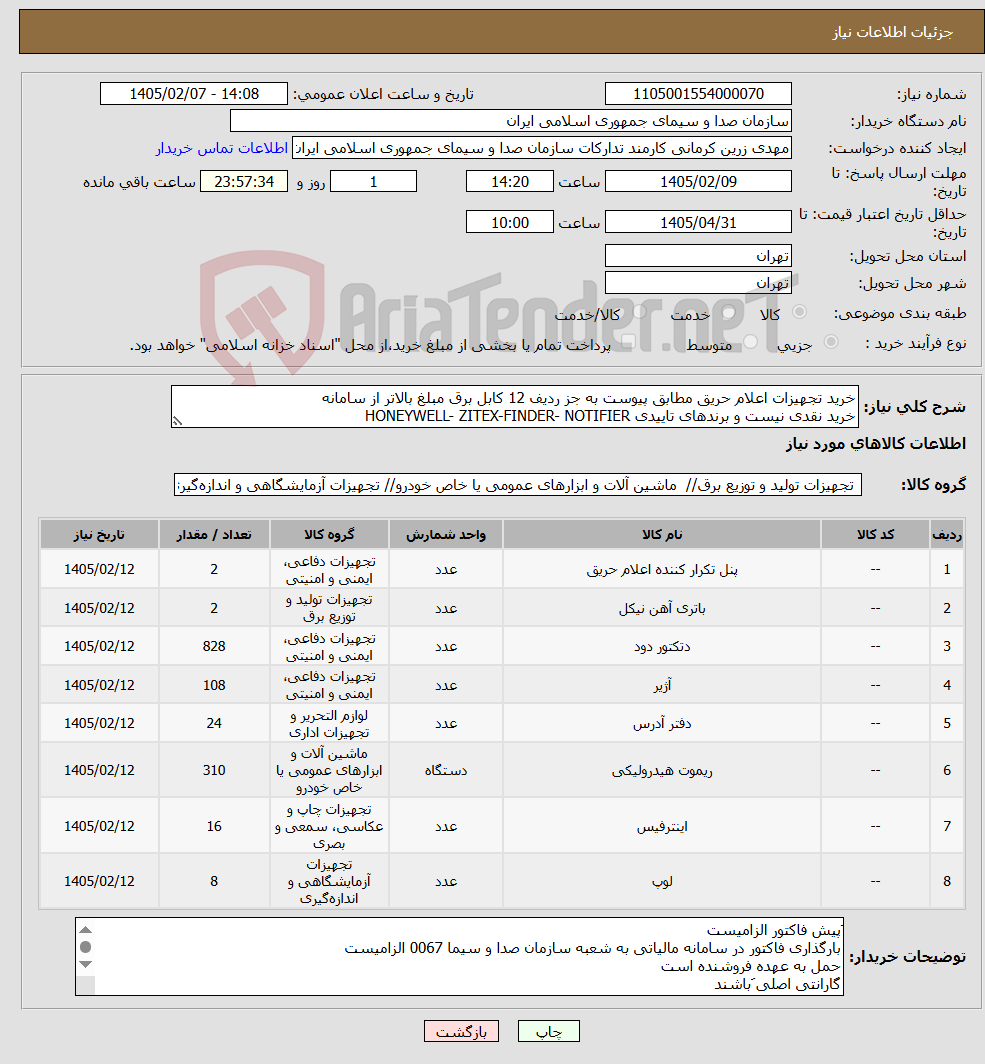Click the گروه کالا column header
The width and height of the screenshot is (985, 1064).
pyautogui.click(x=329, y=535)
